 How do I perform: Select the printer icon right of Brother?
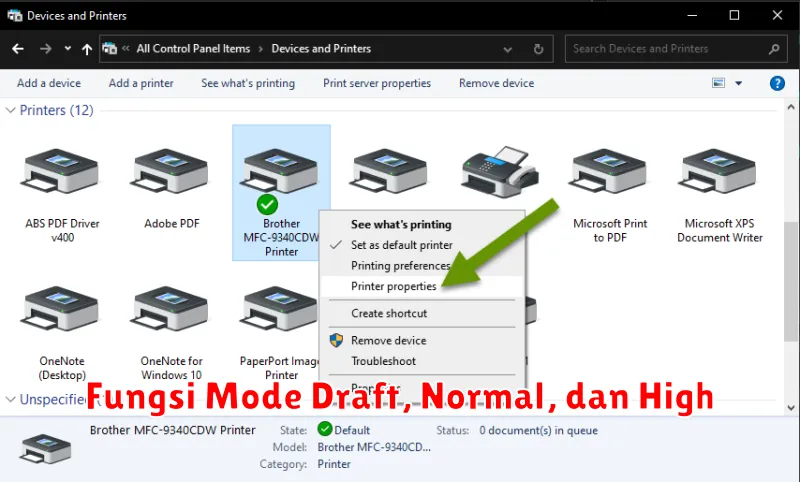390,170
